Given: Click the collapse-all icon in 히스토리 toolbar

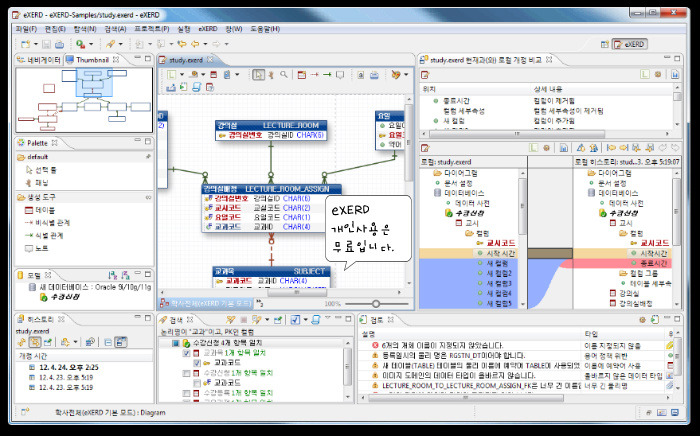Looking at the screenshot, I should pyautogui.click(x=108, y=342).
